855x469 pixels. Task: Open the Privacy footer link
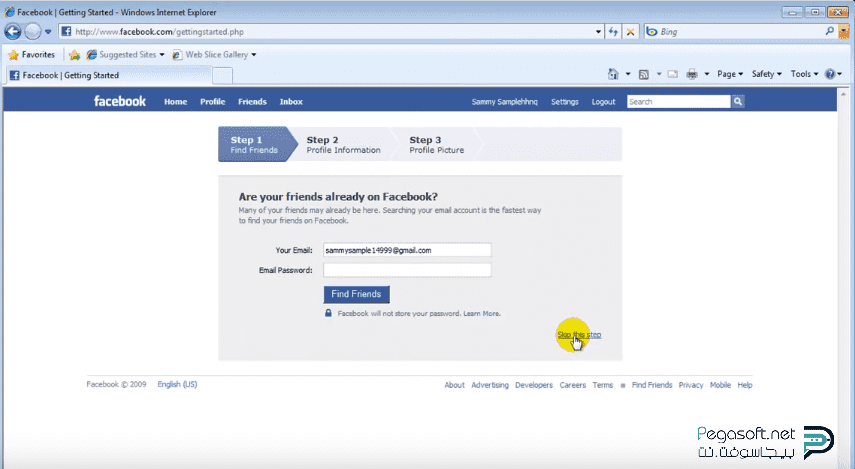(691, 385)
